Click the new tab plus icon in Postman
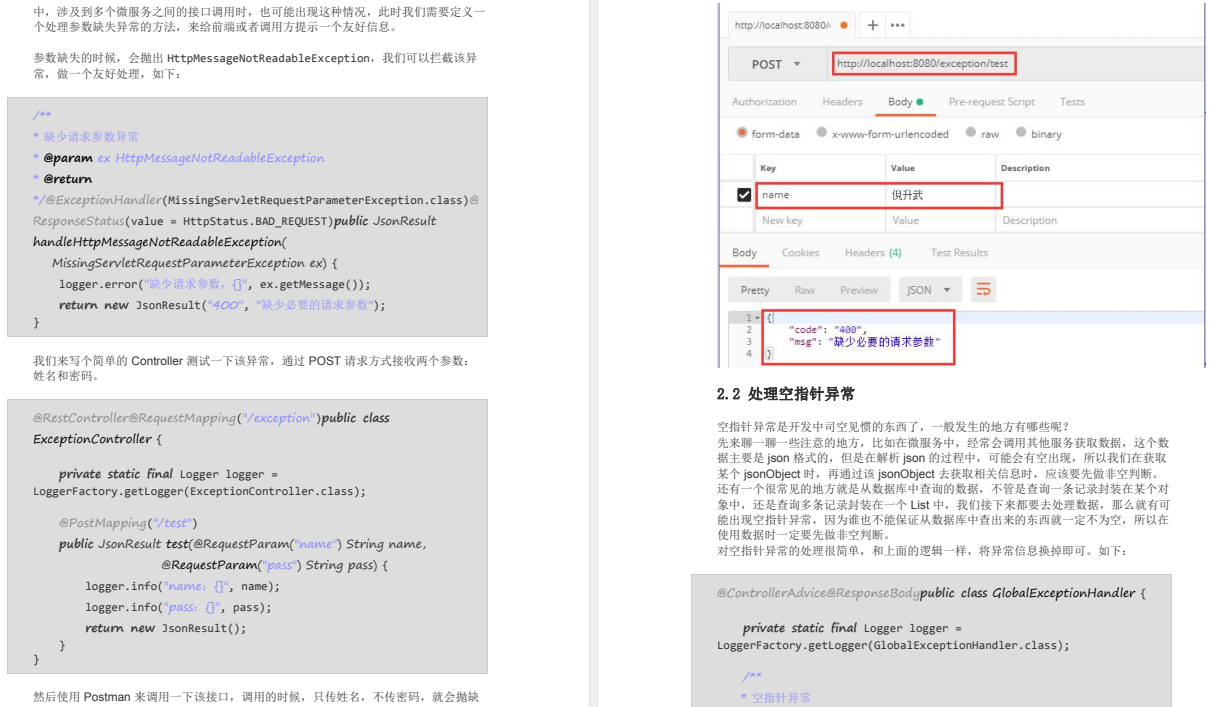 click(873, 25)
